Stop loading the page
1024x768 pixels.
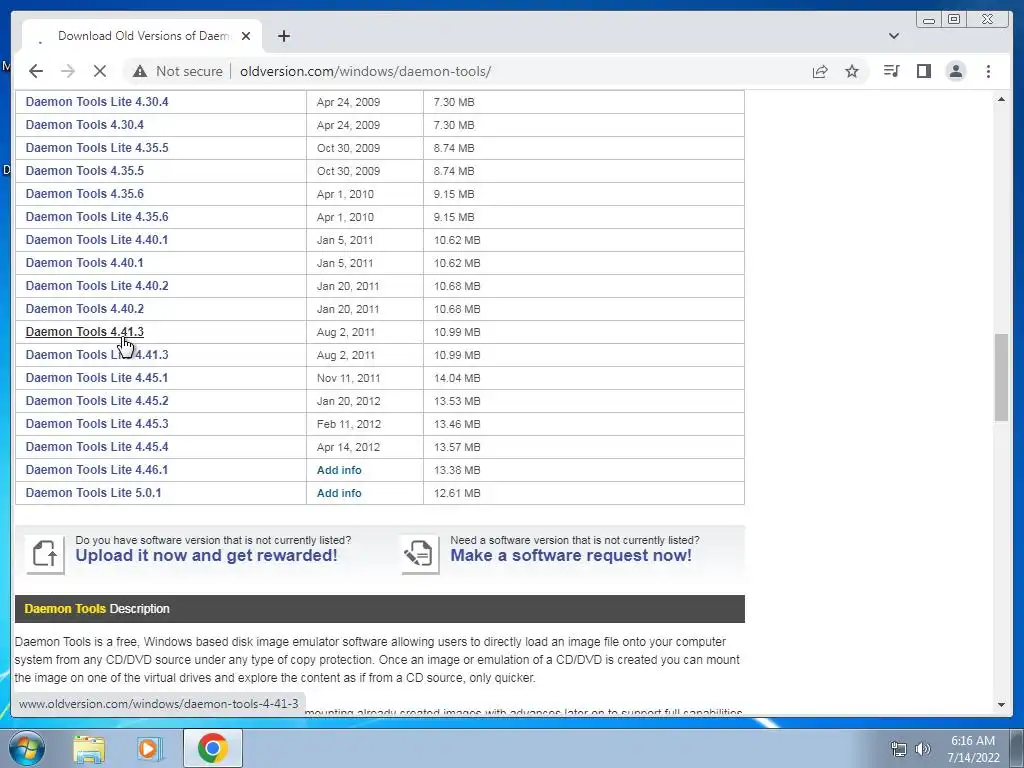[100, 71]
